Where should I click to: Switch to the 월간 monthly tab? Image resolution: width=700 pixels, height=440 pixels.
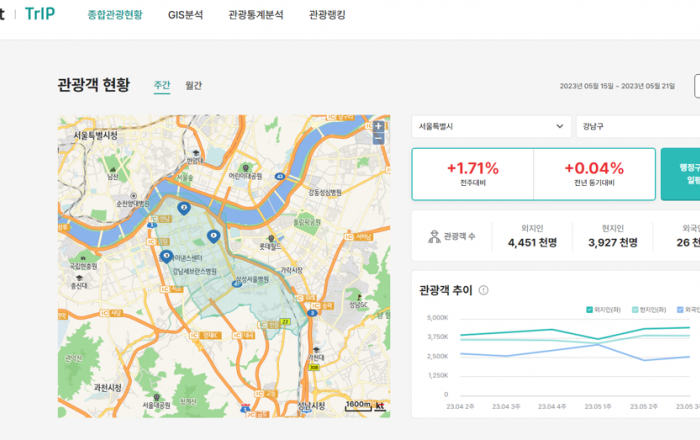click(193, 86)
